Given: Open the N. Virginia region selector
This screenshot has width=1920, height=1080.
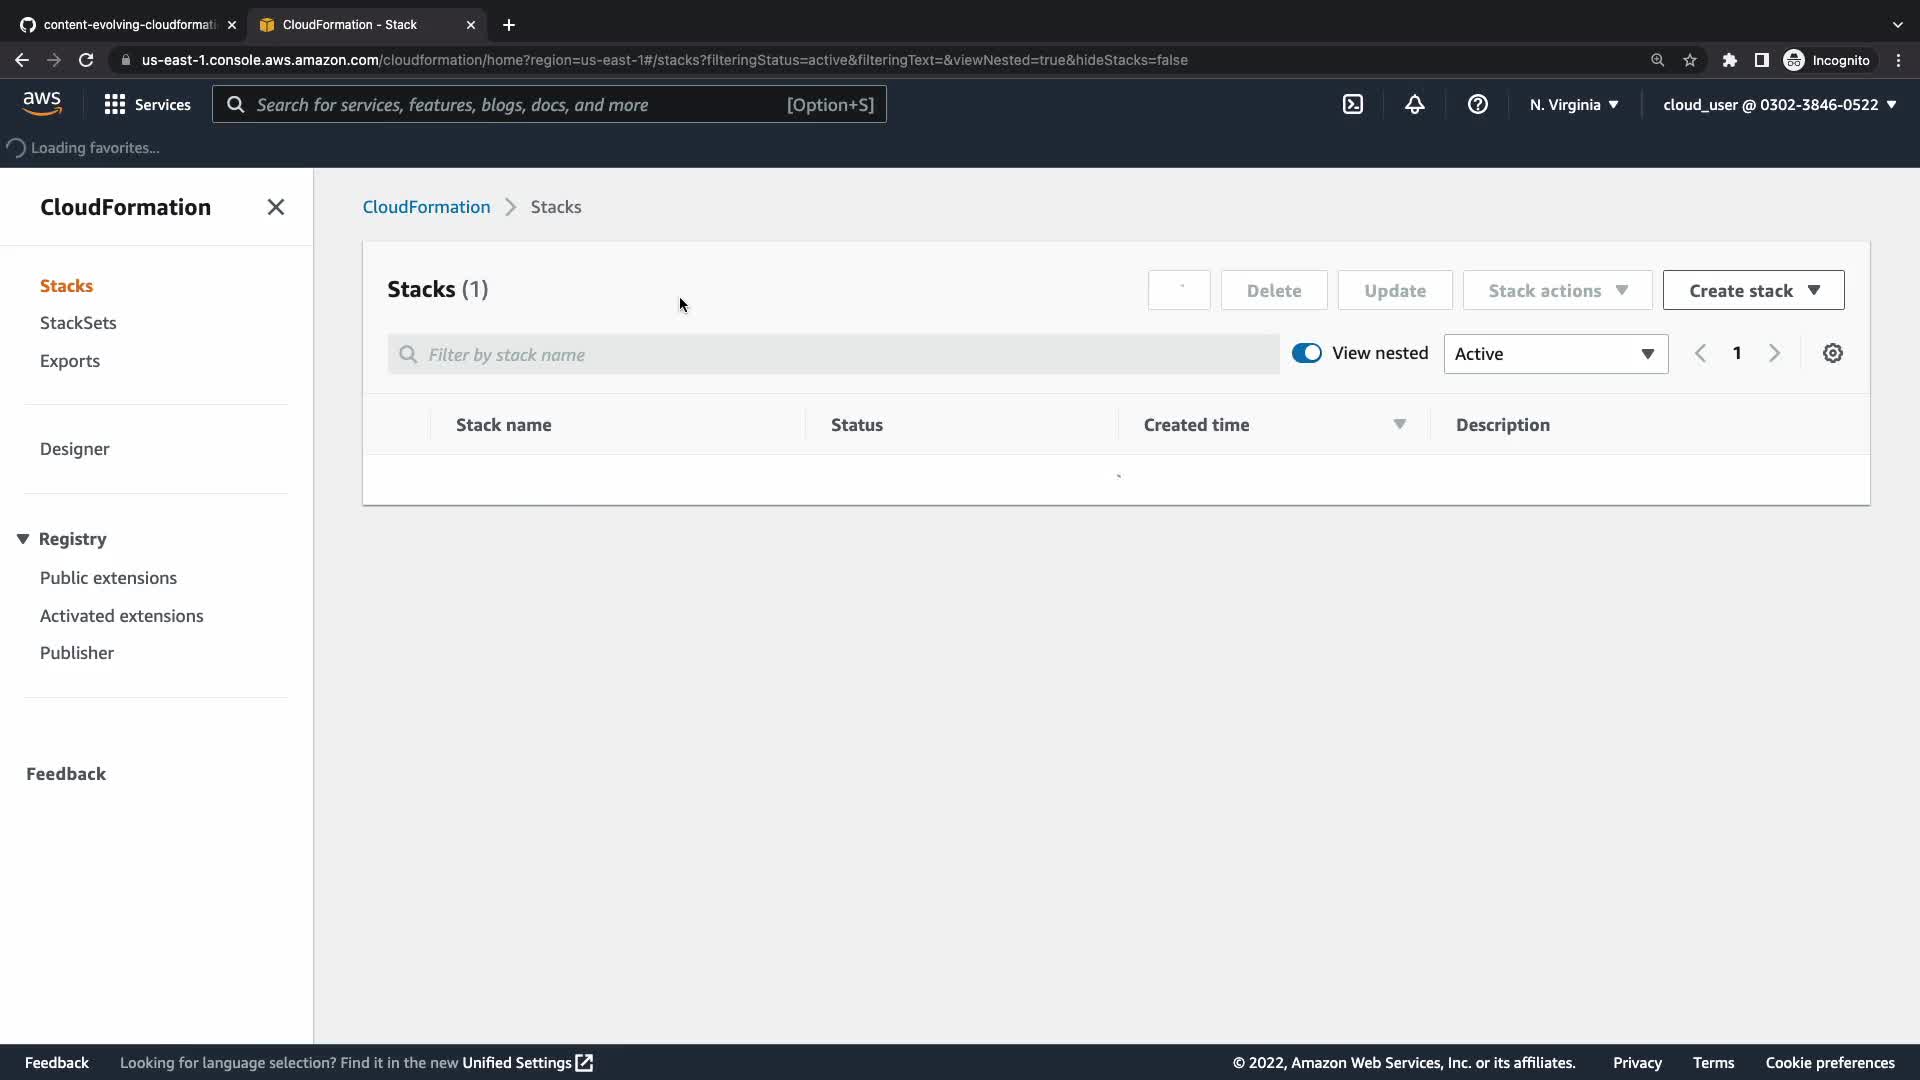Looking at the screenshot, I should coord(1573,104).
